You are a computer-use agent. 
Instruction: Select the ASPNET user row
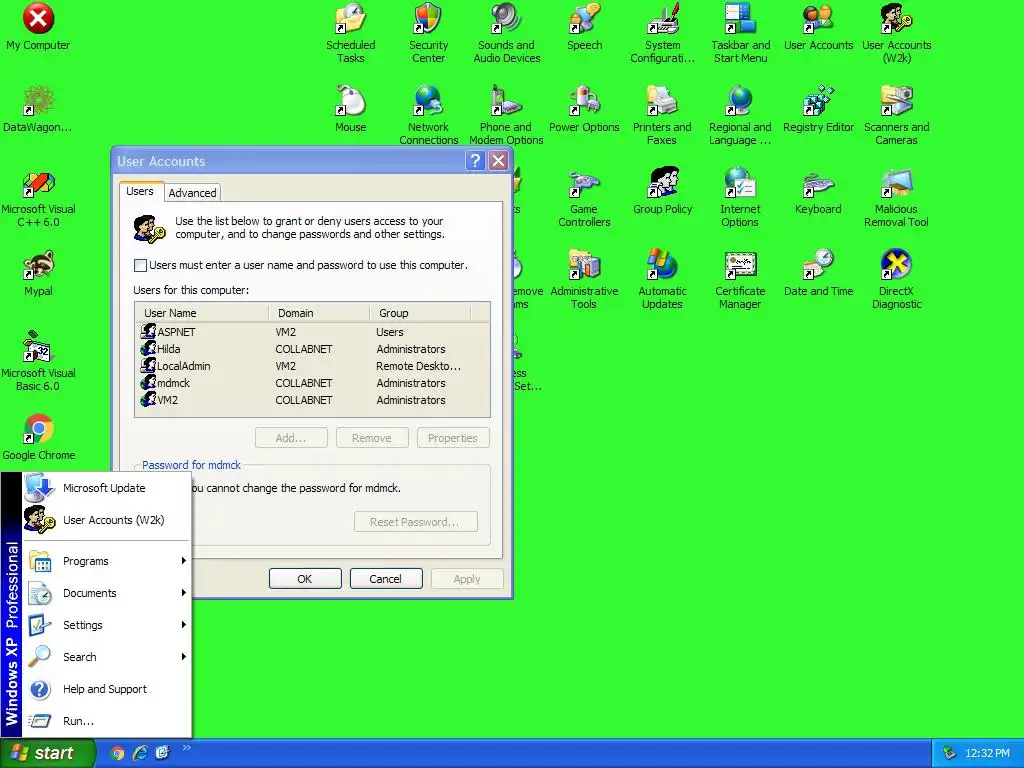(312, 332)
